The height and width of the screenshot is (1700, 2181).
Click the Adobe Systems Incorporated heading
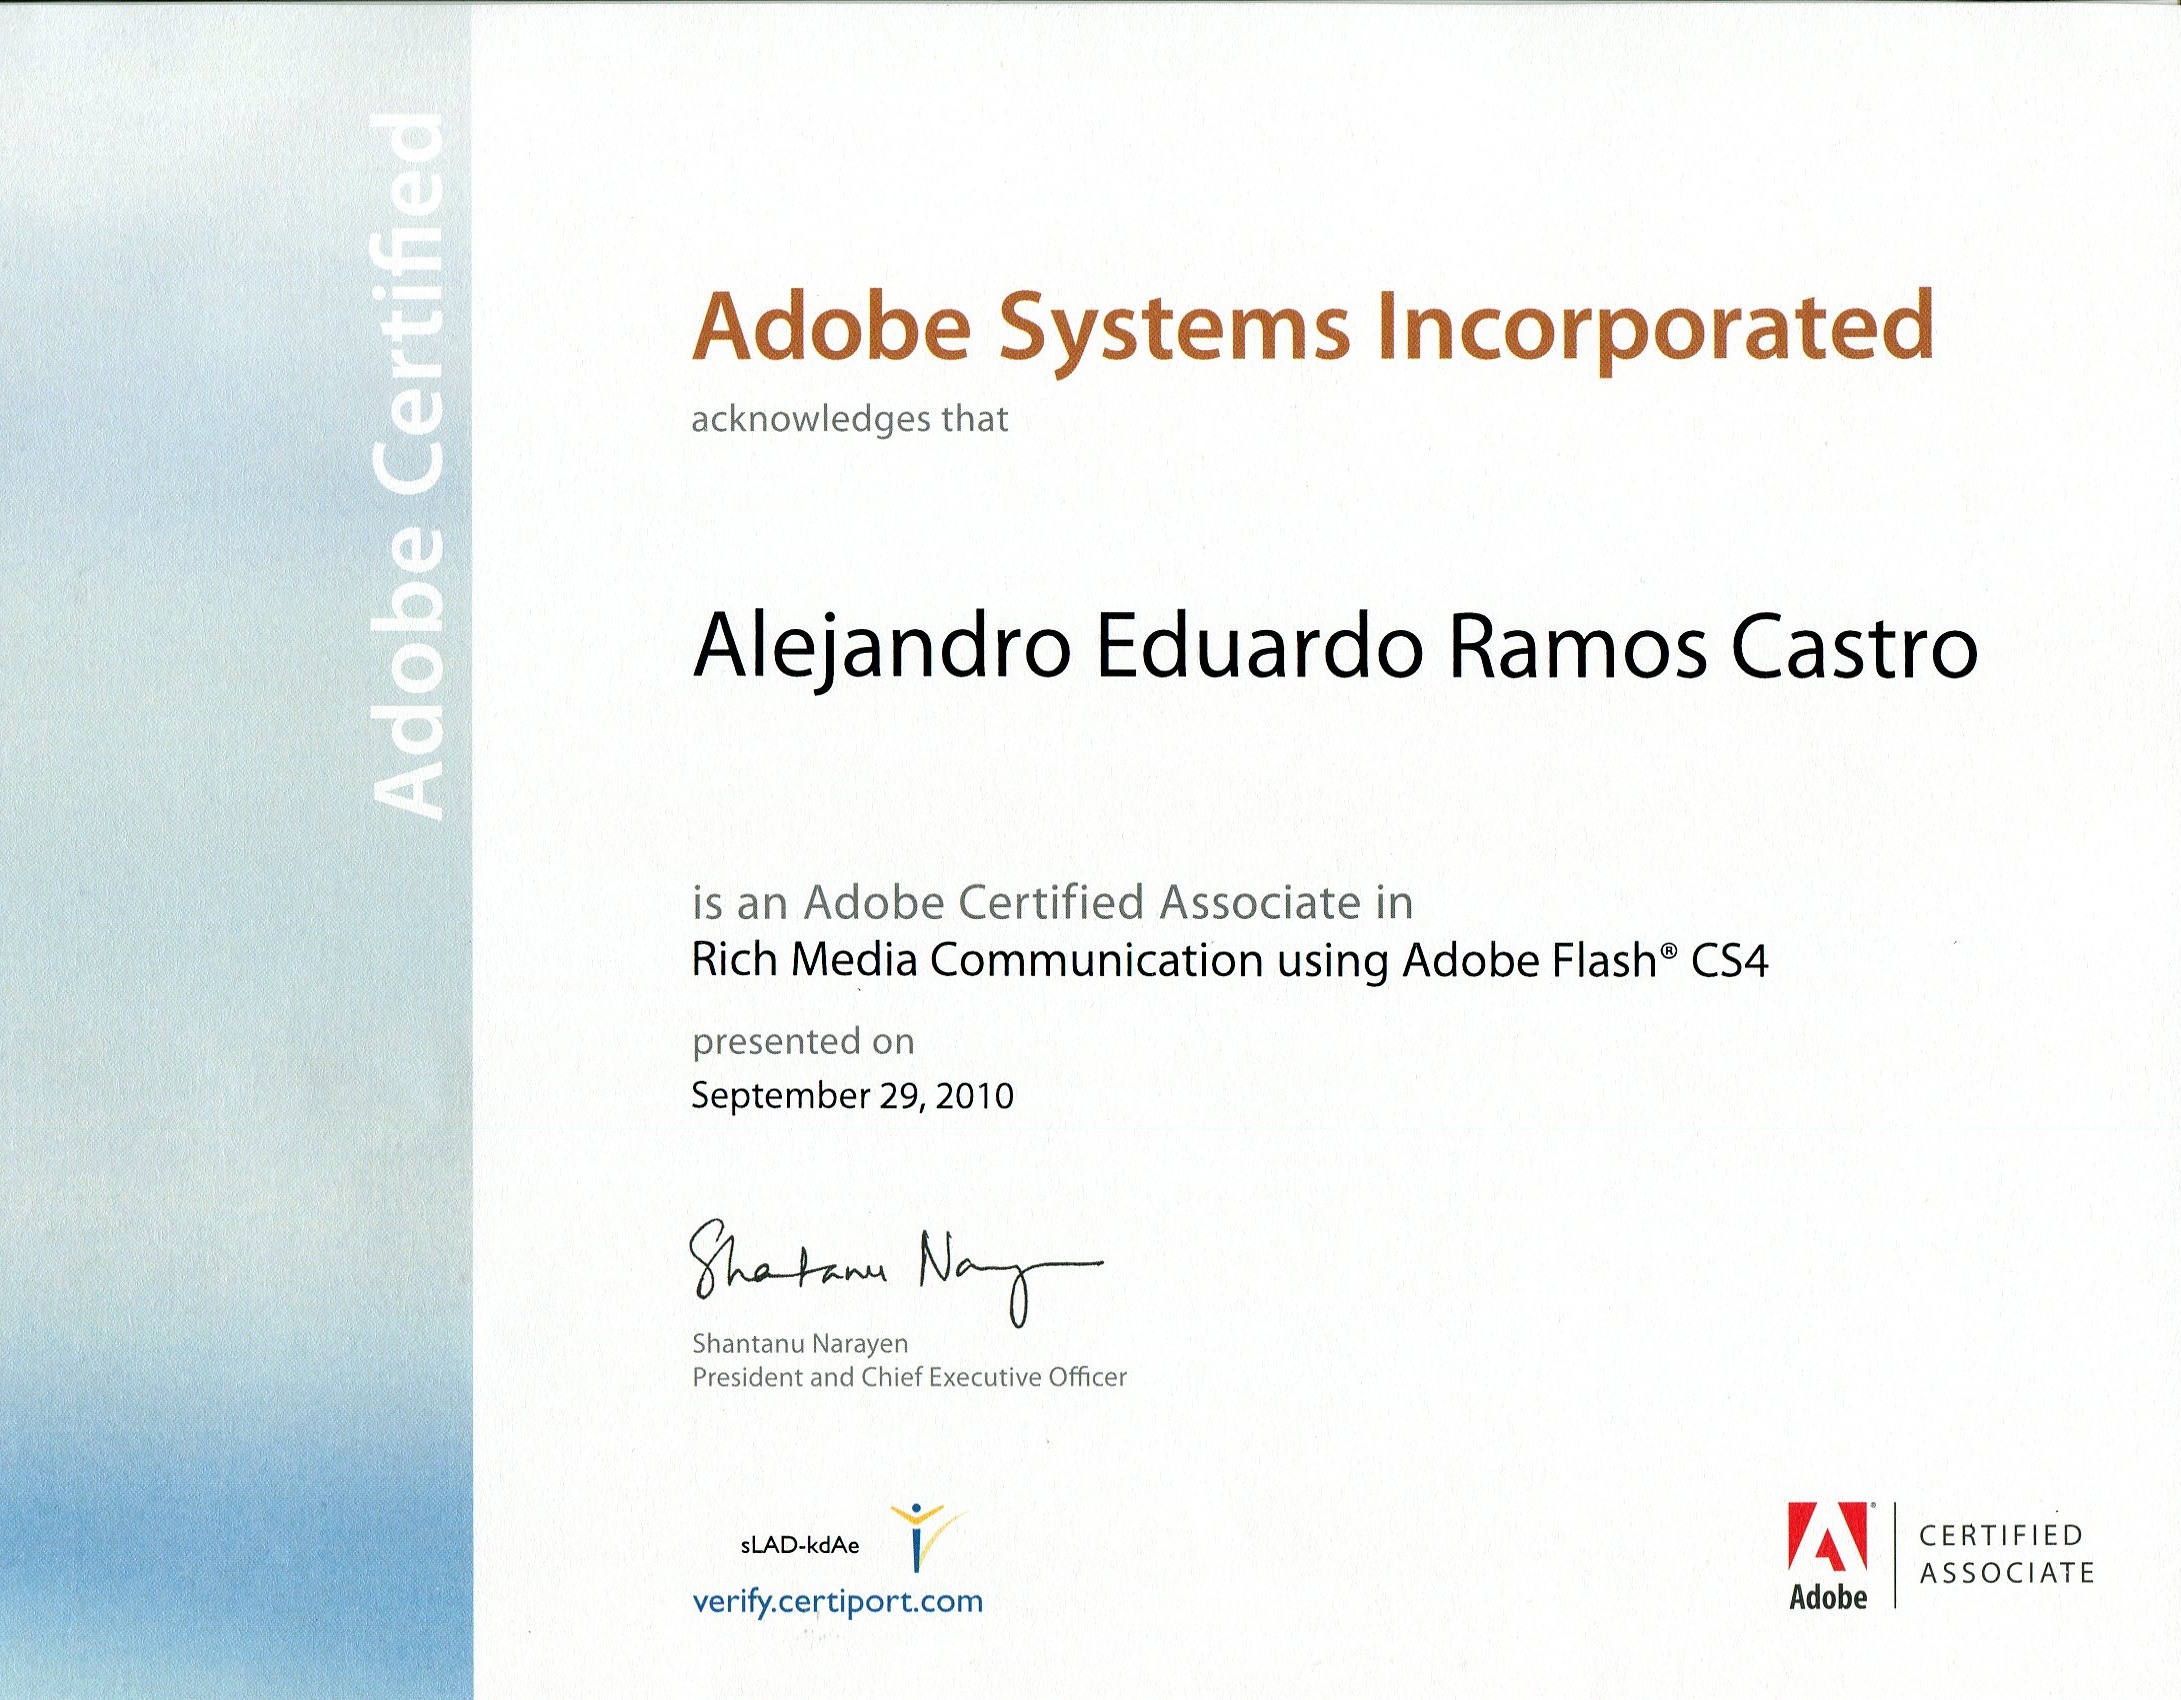(x=1312, y=327)
